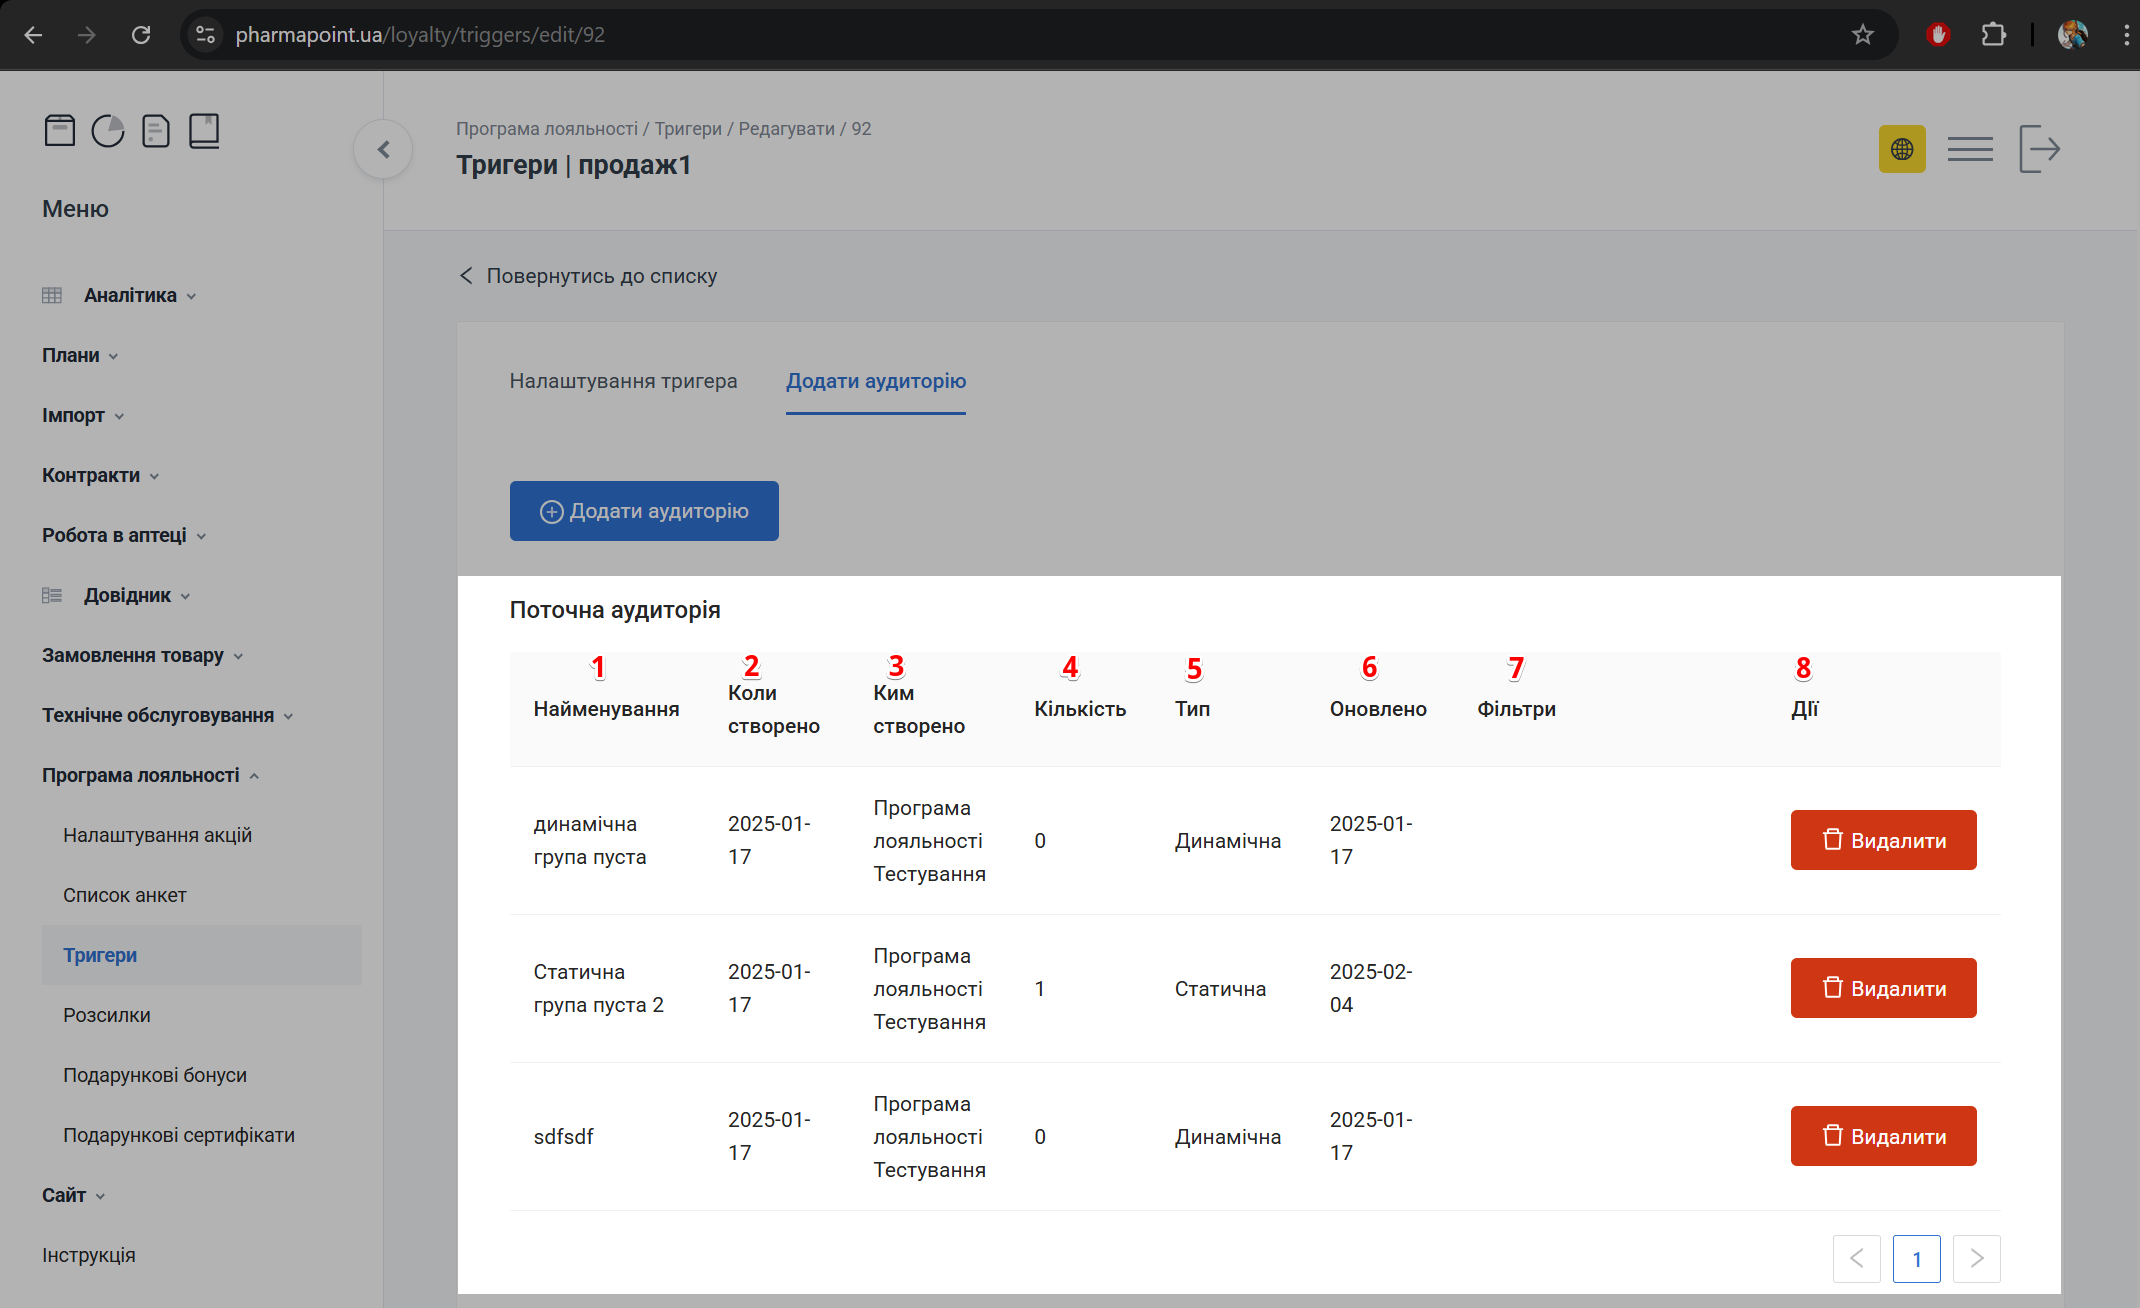The height and width of the screenshot is (1308, 2140).
Task: Switch to the Налаштування тригера tab
Action: (623, 381)
